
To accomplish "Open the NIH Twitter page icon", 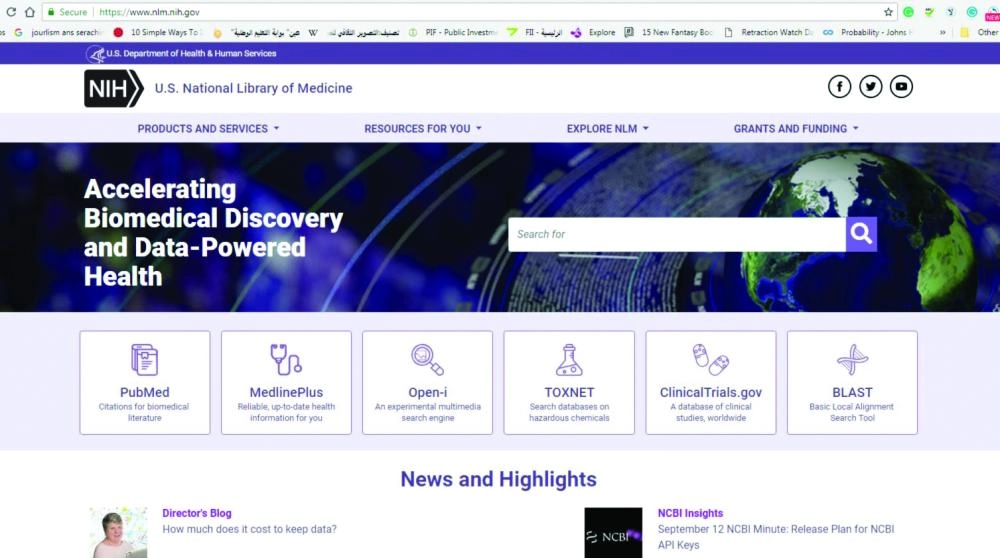I will coord(871,87).
